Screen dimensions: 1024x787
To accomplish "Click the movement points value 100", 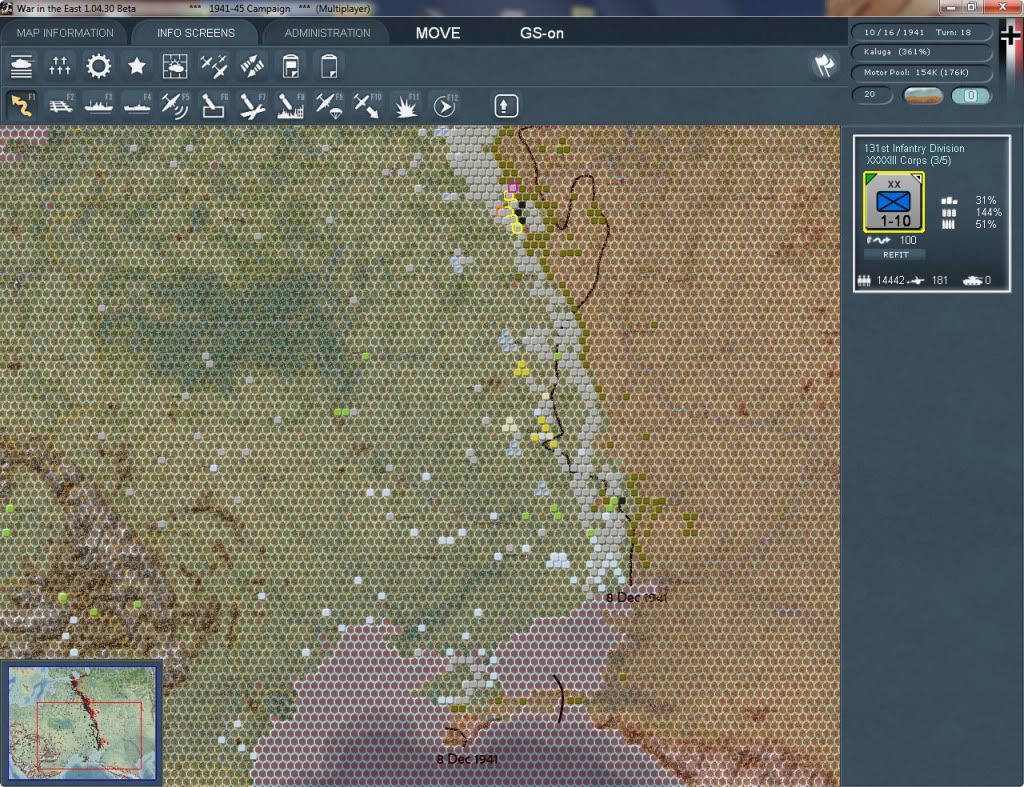I will pos(908,240).
